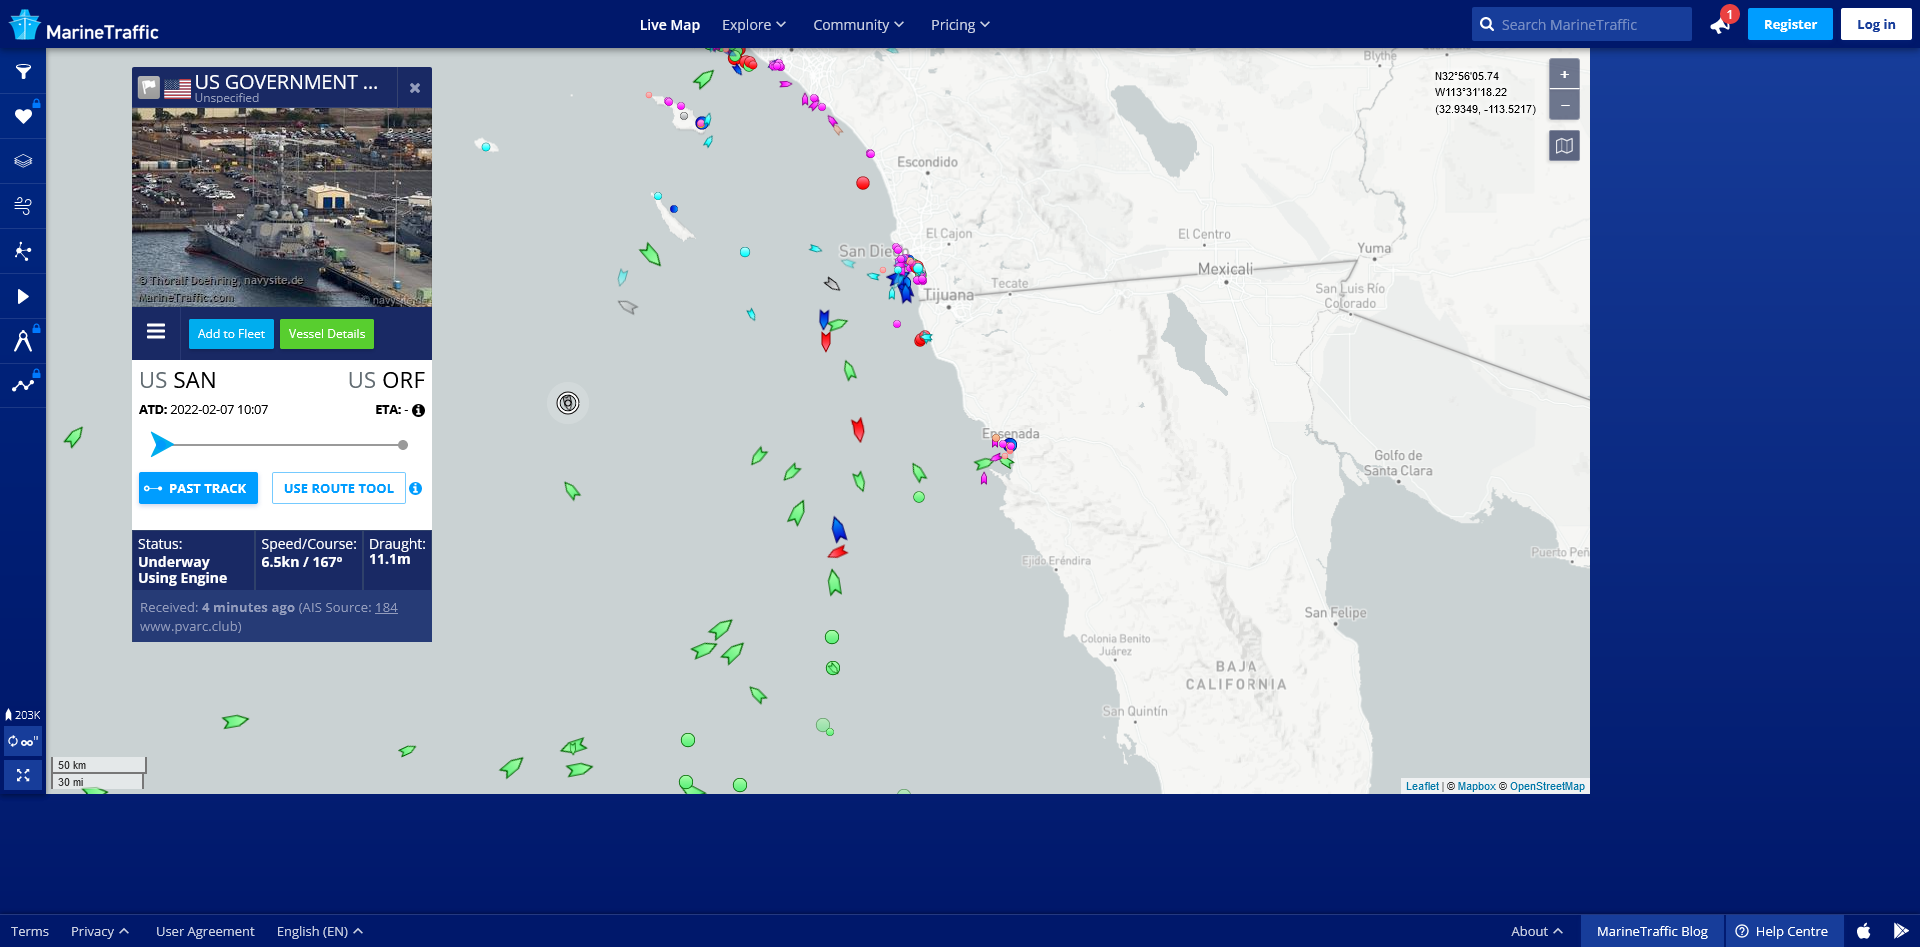The width and height of the screenshot is (1920, 947).
Task: Click the route tool info icon
Action: point(416,488)
